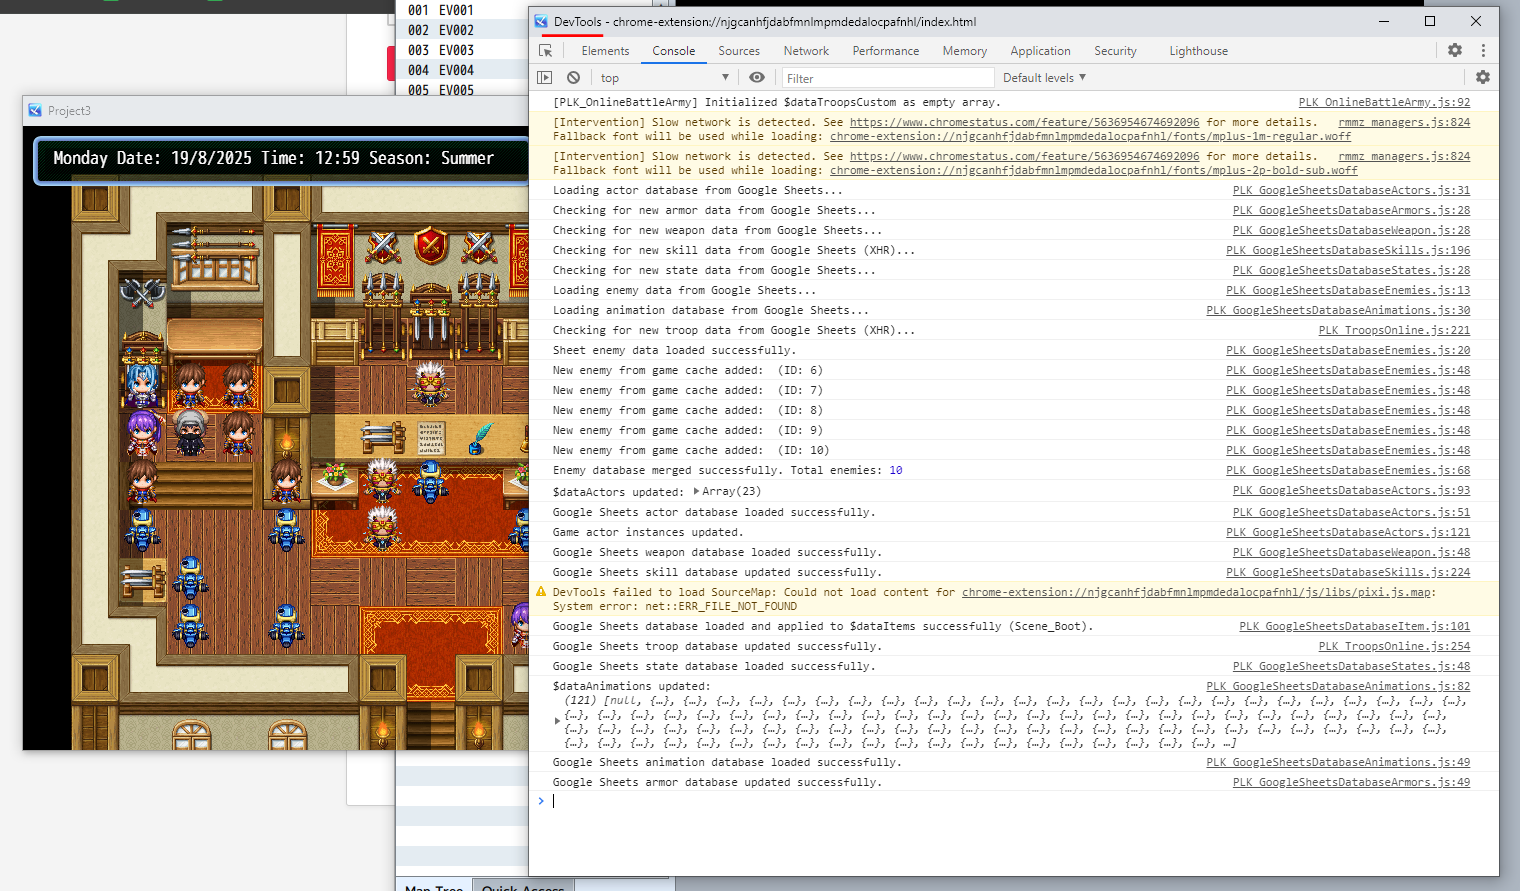Click the console prompt input line

1020,801
